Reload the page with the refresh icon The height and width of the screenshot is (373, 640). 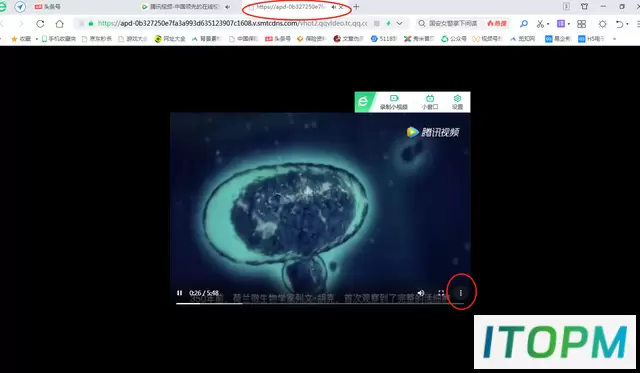40,24
